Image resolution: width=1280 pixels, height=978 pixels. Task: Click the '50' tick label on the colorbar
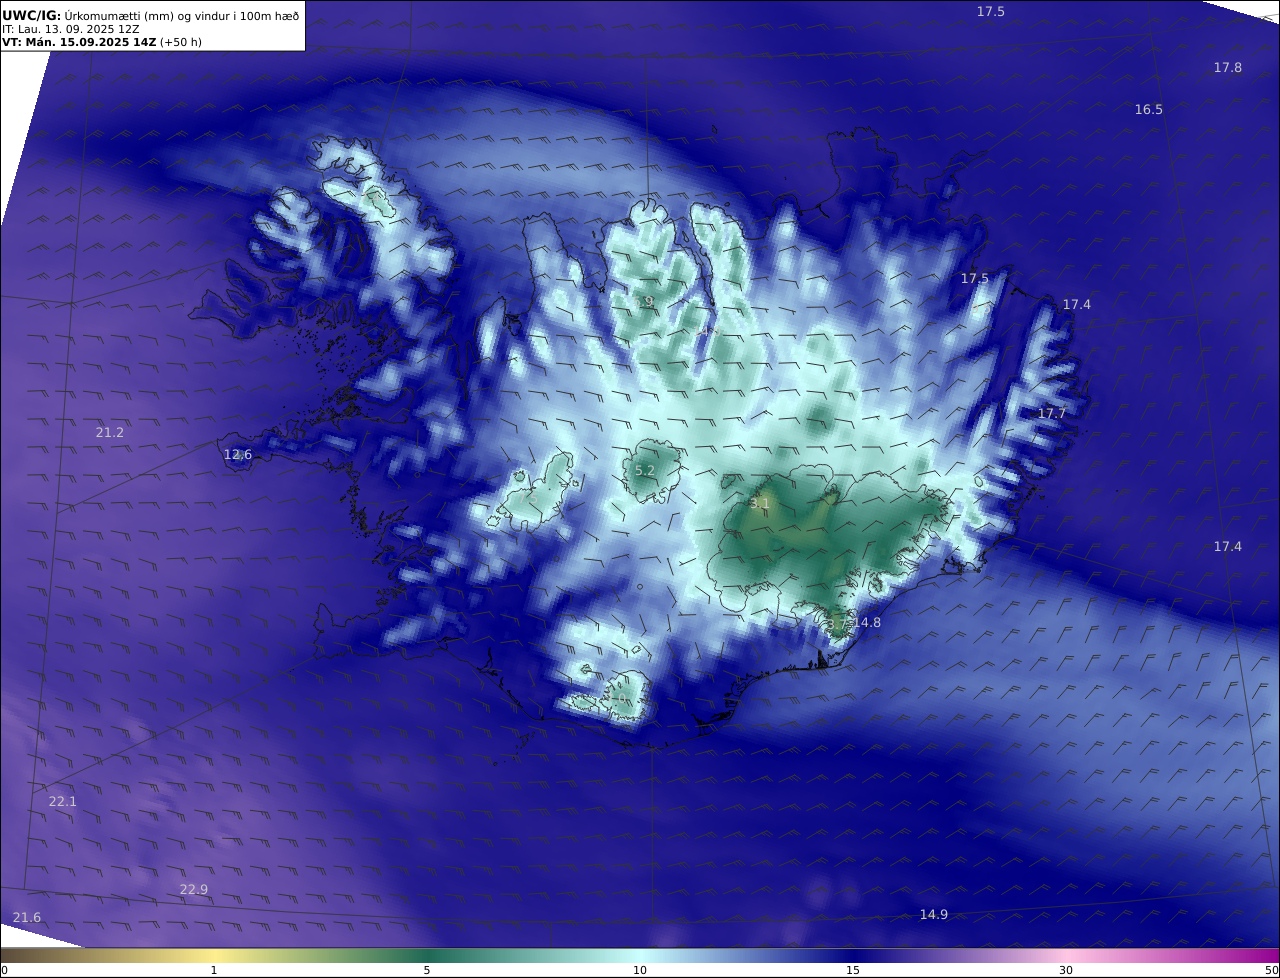[1272, 971]
